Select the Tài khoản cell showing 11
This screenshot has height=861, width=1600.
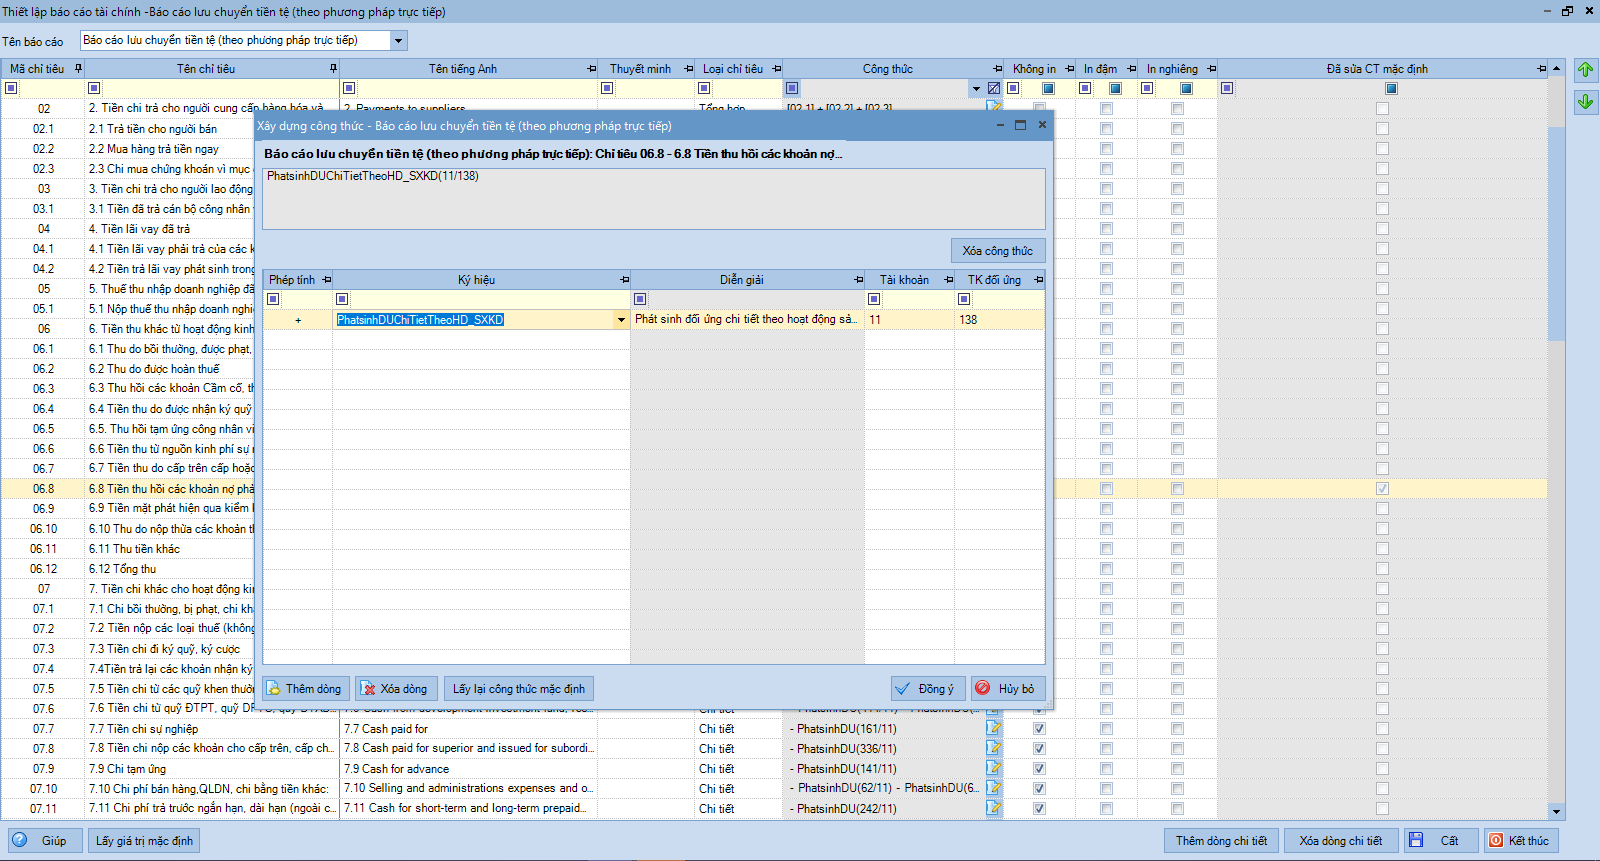pos(909,320)
